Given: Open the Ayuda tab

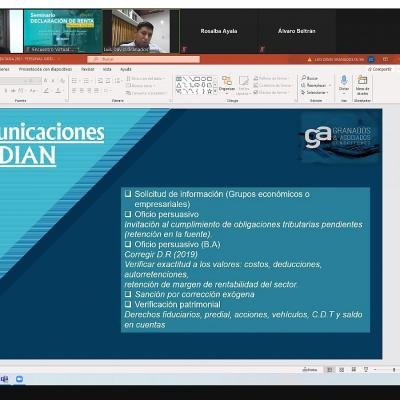Looking at the screenshot, I should [126, 69].
